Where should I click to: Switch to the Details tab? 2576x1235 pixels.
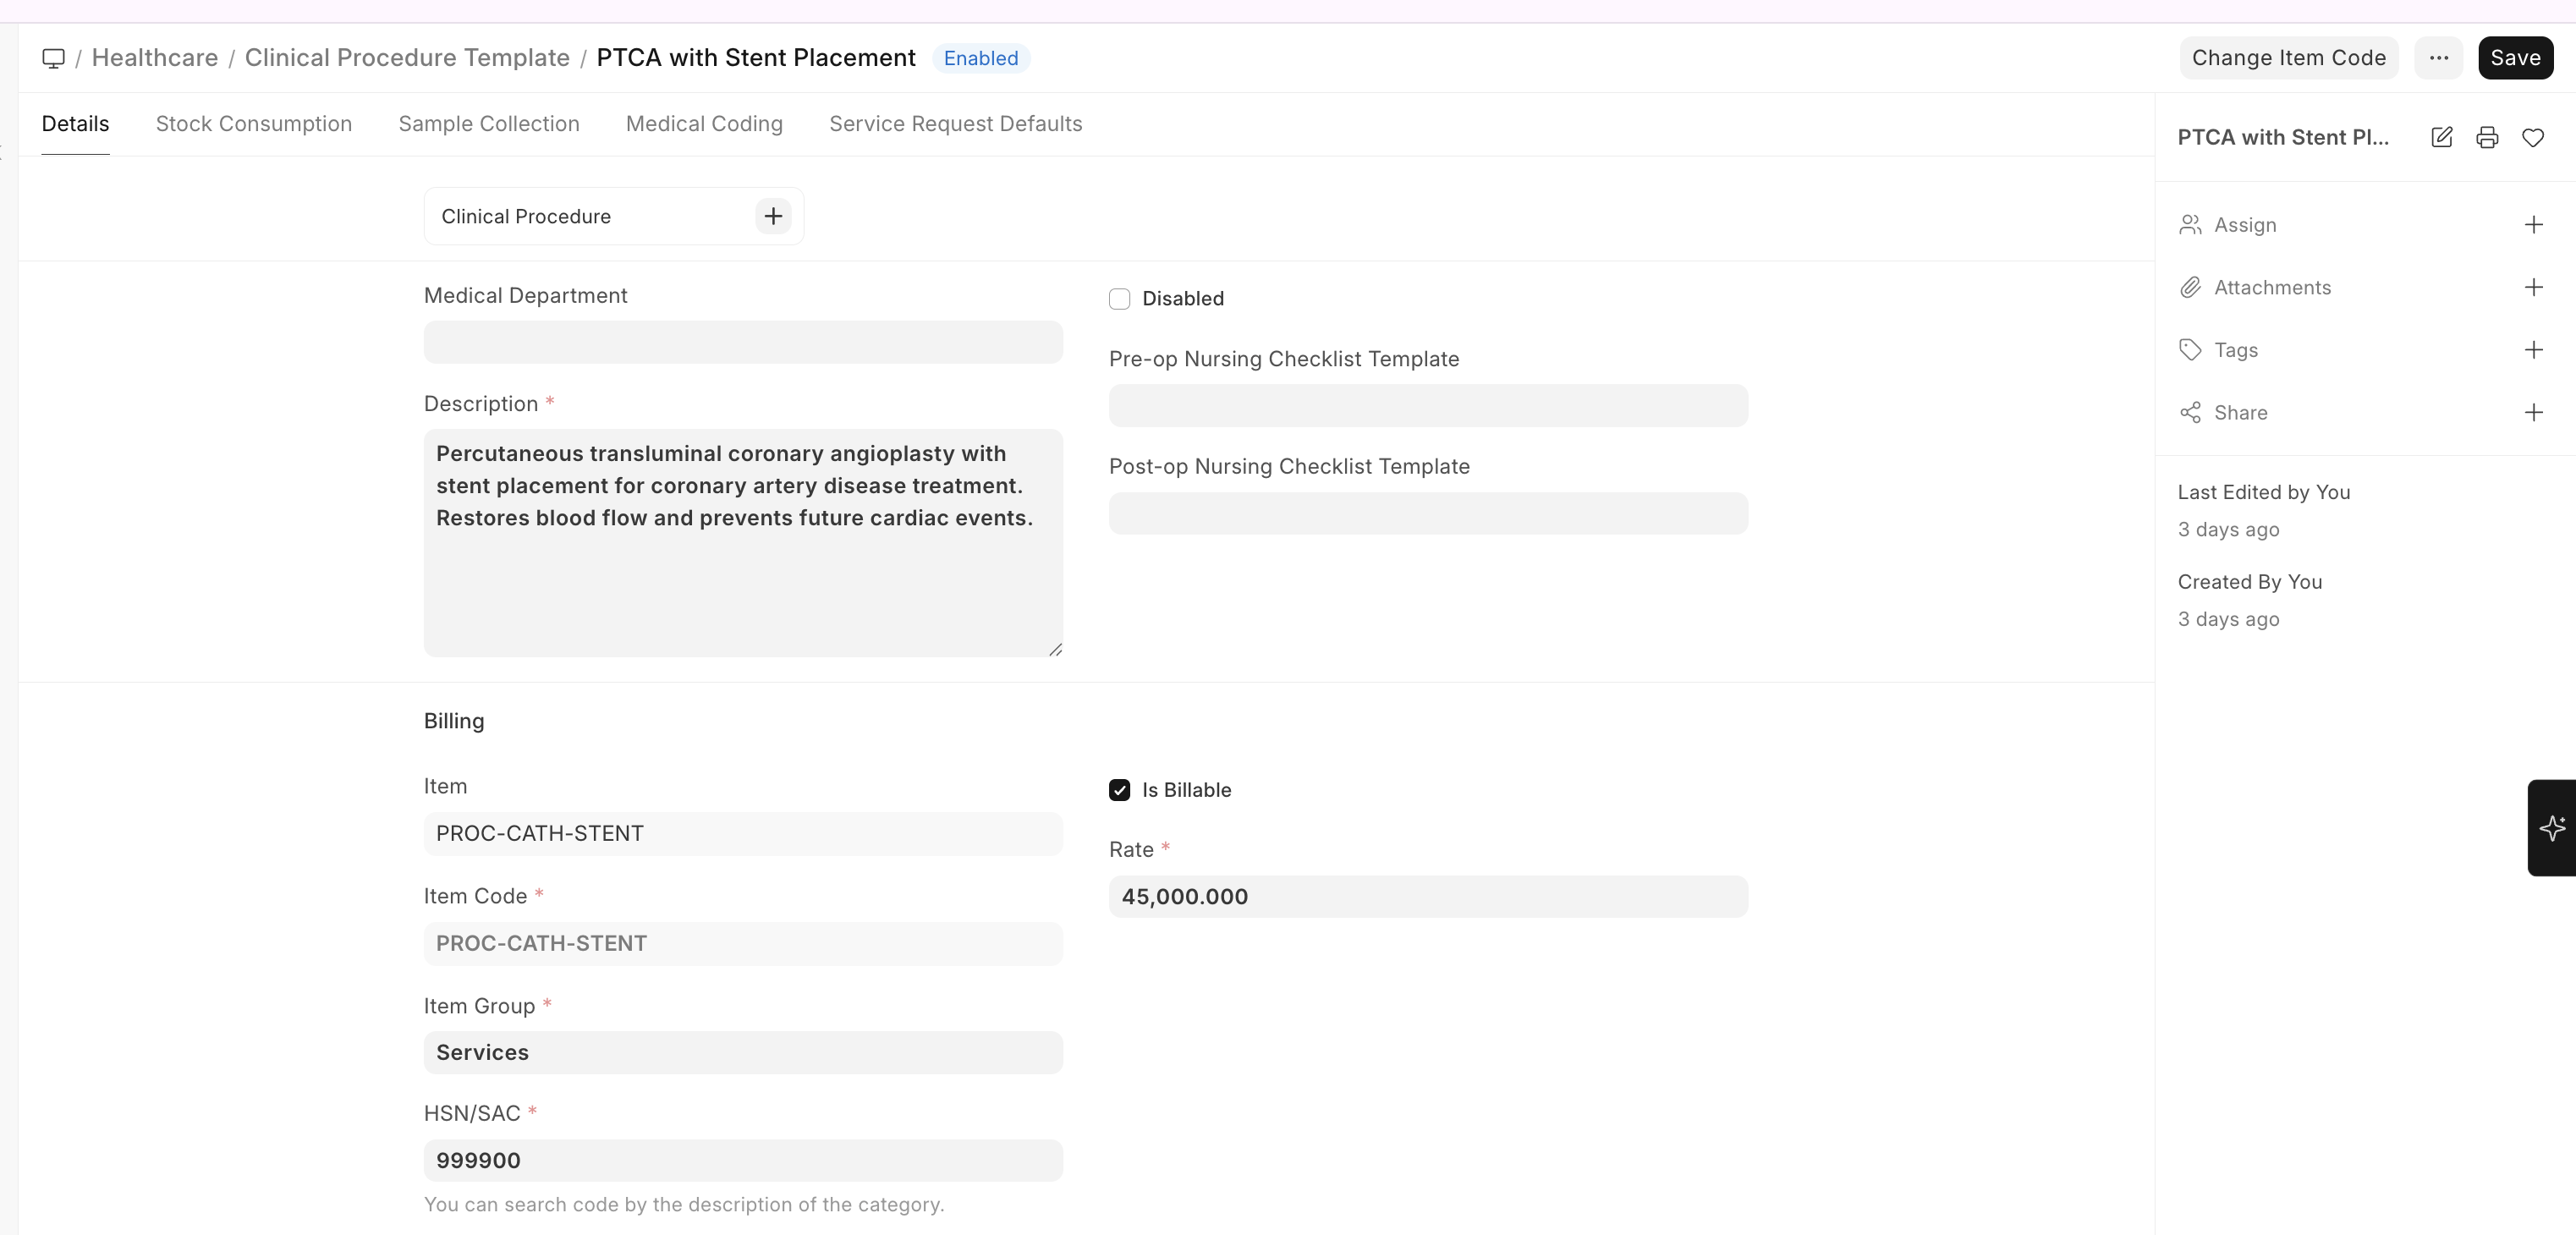click(x=75, y=124)
